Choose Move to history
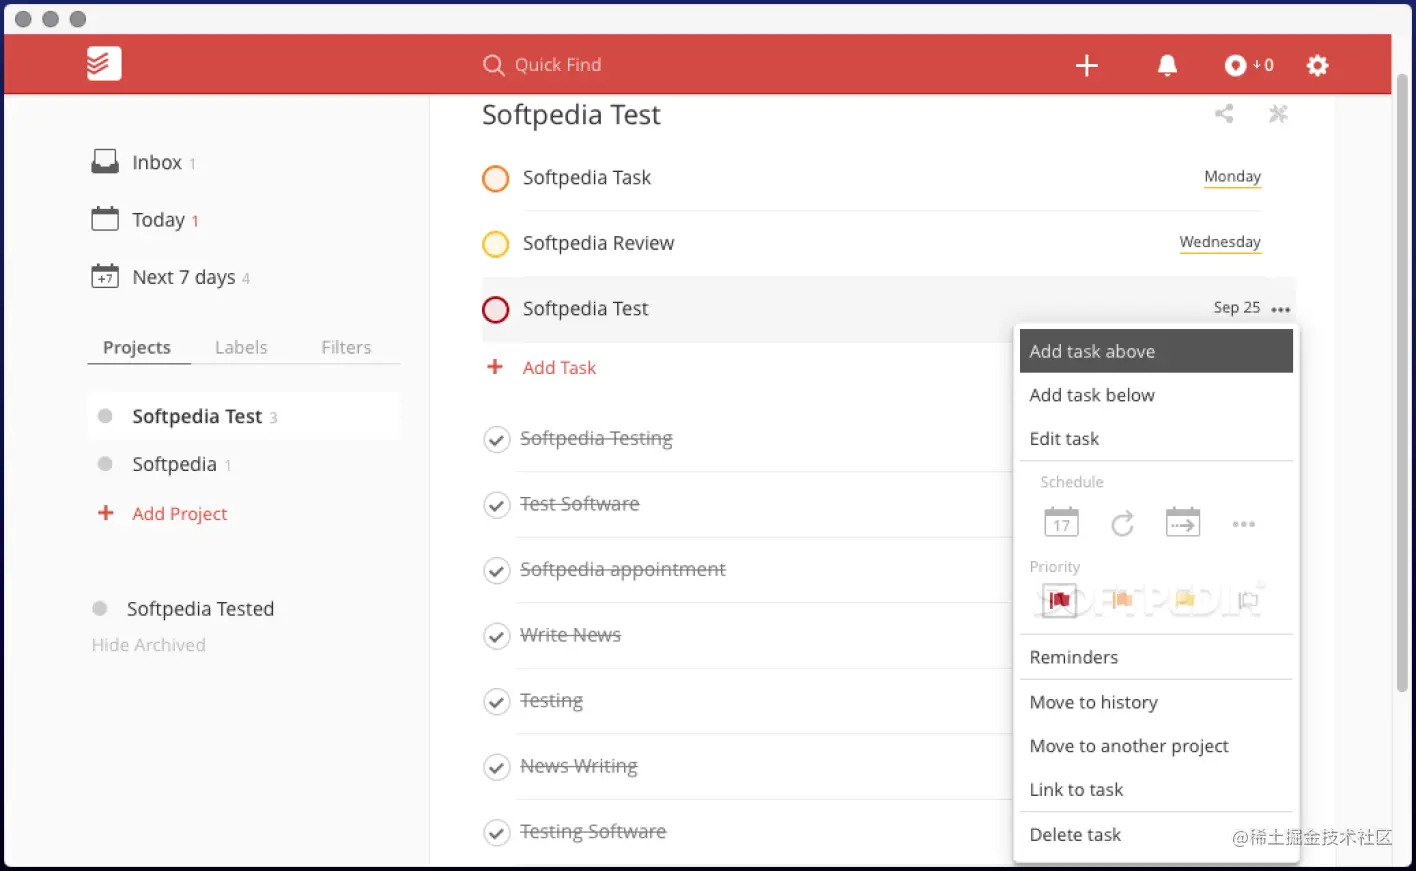Image resolution: width=1416 pixels, height=871 pixels. coord(1156,702)
